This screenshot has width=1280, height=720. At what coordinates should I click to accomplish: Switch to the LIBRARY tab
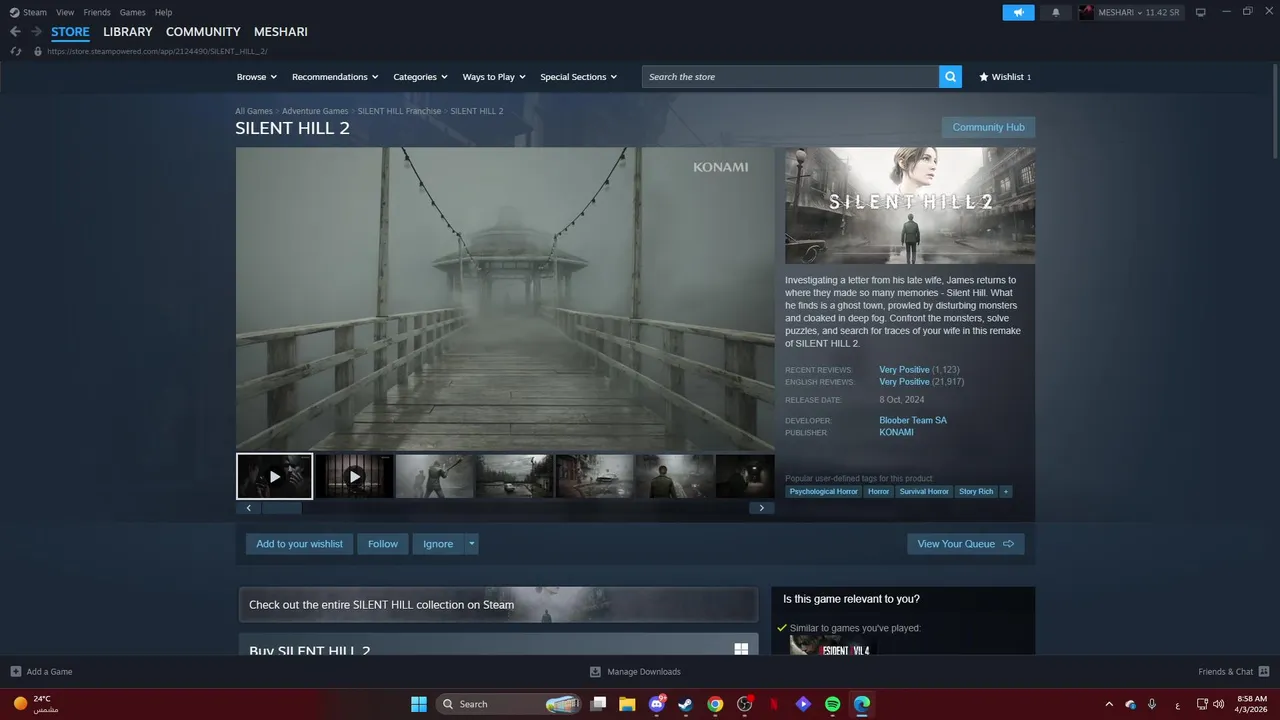point(128,32)
